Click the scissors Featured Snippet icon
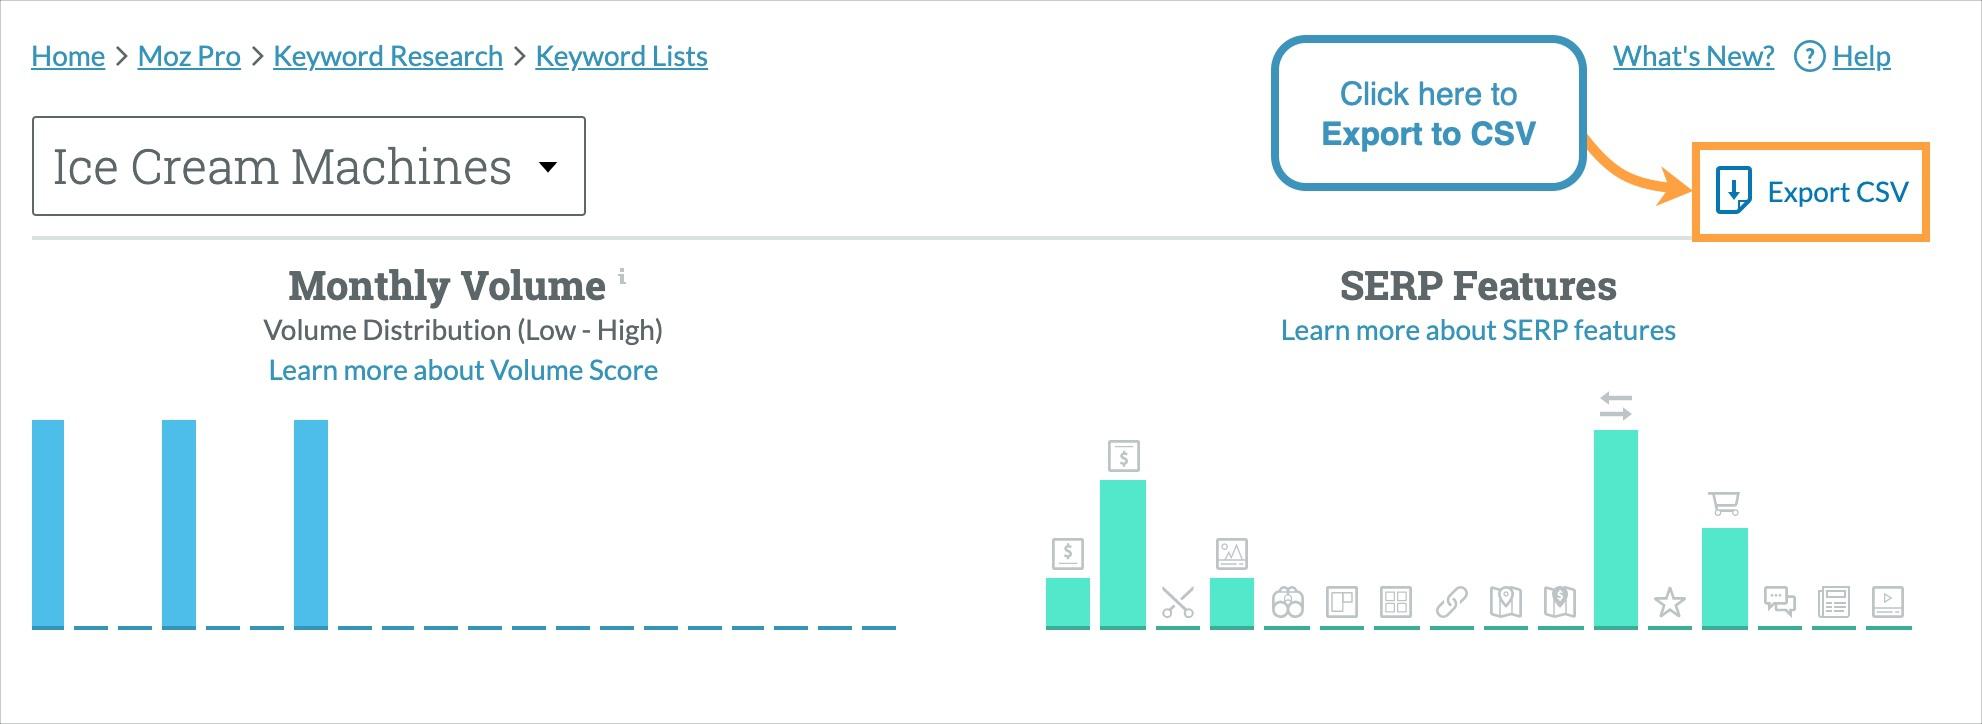Screen dimensions: 1982x724 [1177, 603]
